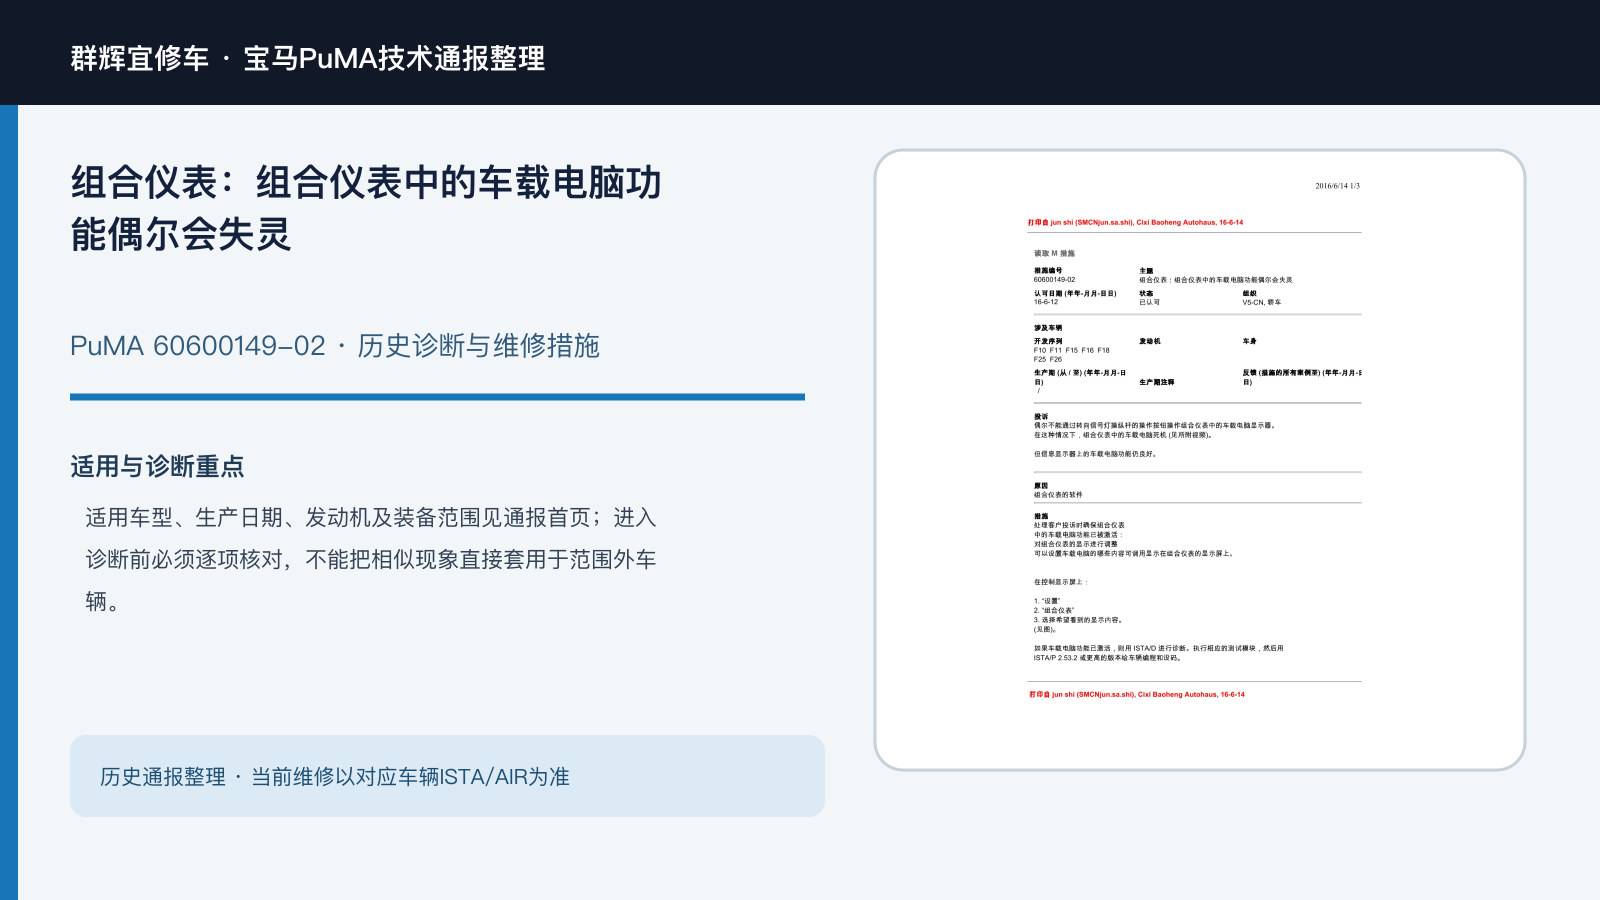Select the 适用与诊断重点 section heading

[x=157, y=466]
